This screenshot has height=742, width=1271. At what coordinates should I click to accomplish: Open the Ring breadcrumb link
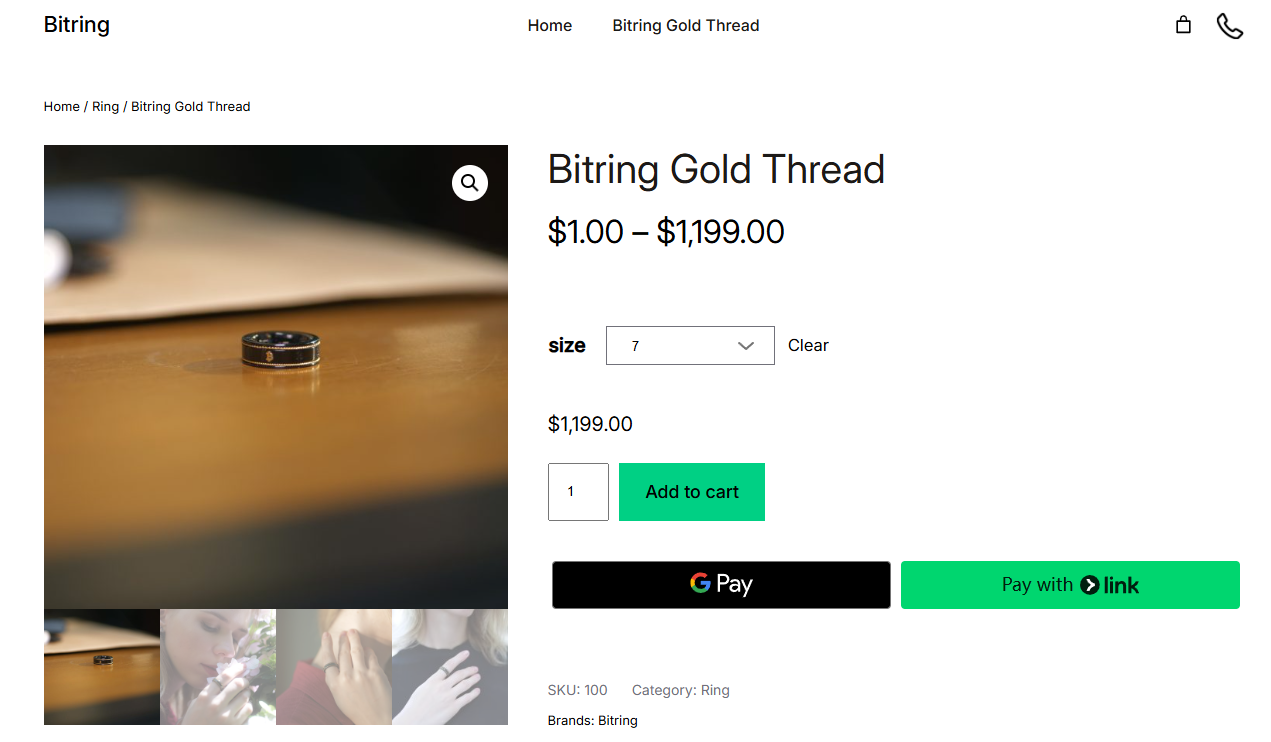(x=105, y=107)
